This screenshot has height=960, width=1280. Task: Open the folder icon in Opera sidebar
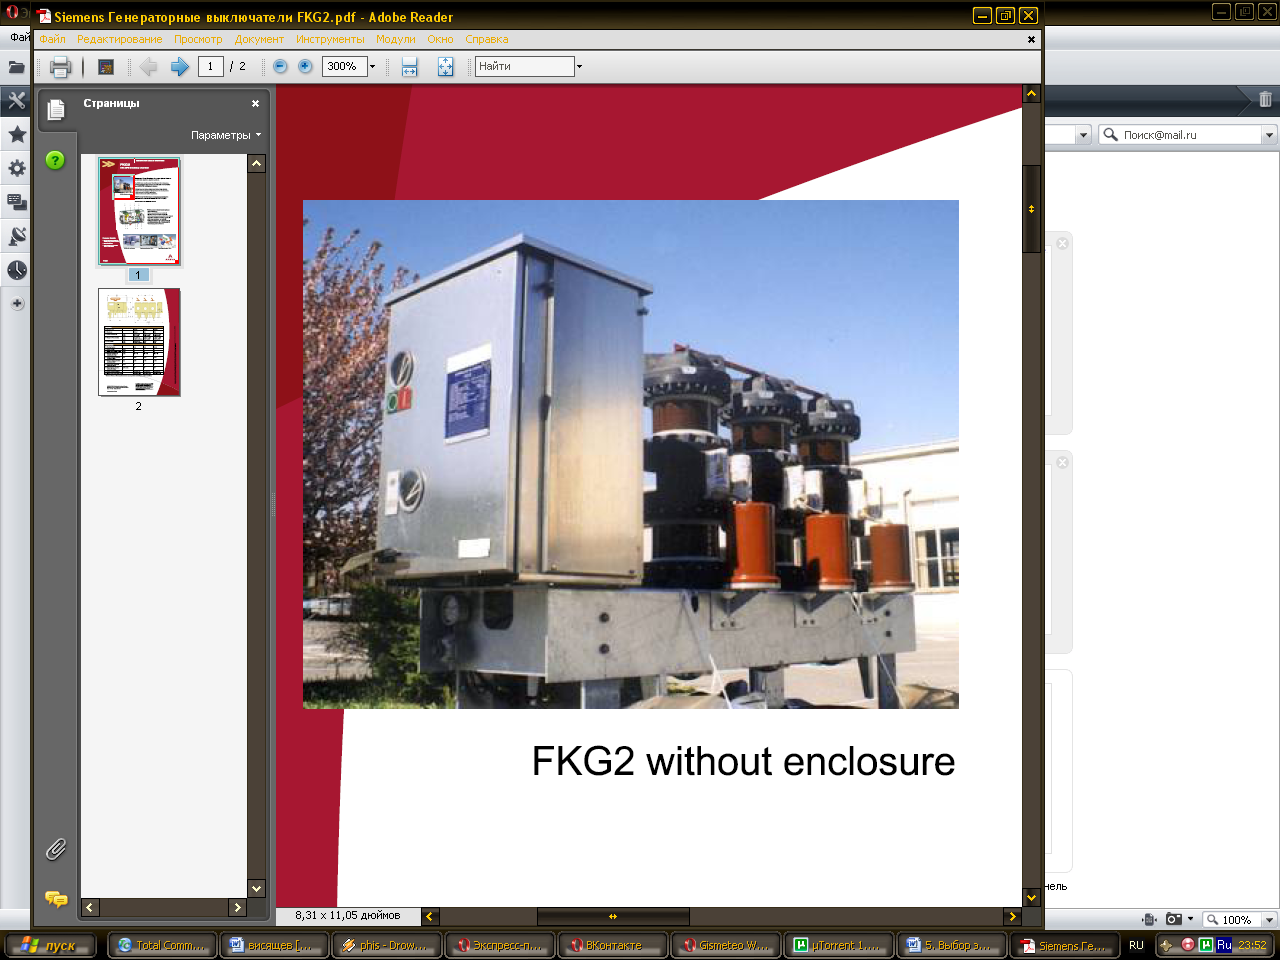point(17,67)
